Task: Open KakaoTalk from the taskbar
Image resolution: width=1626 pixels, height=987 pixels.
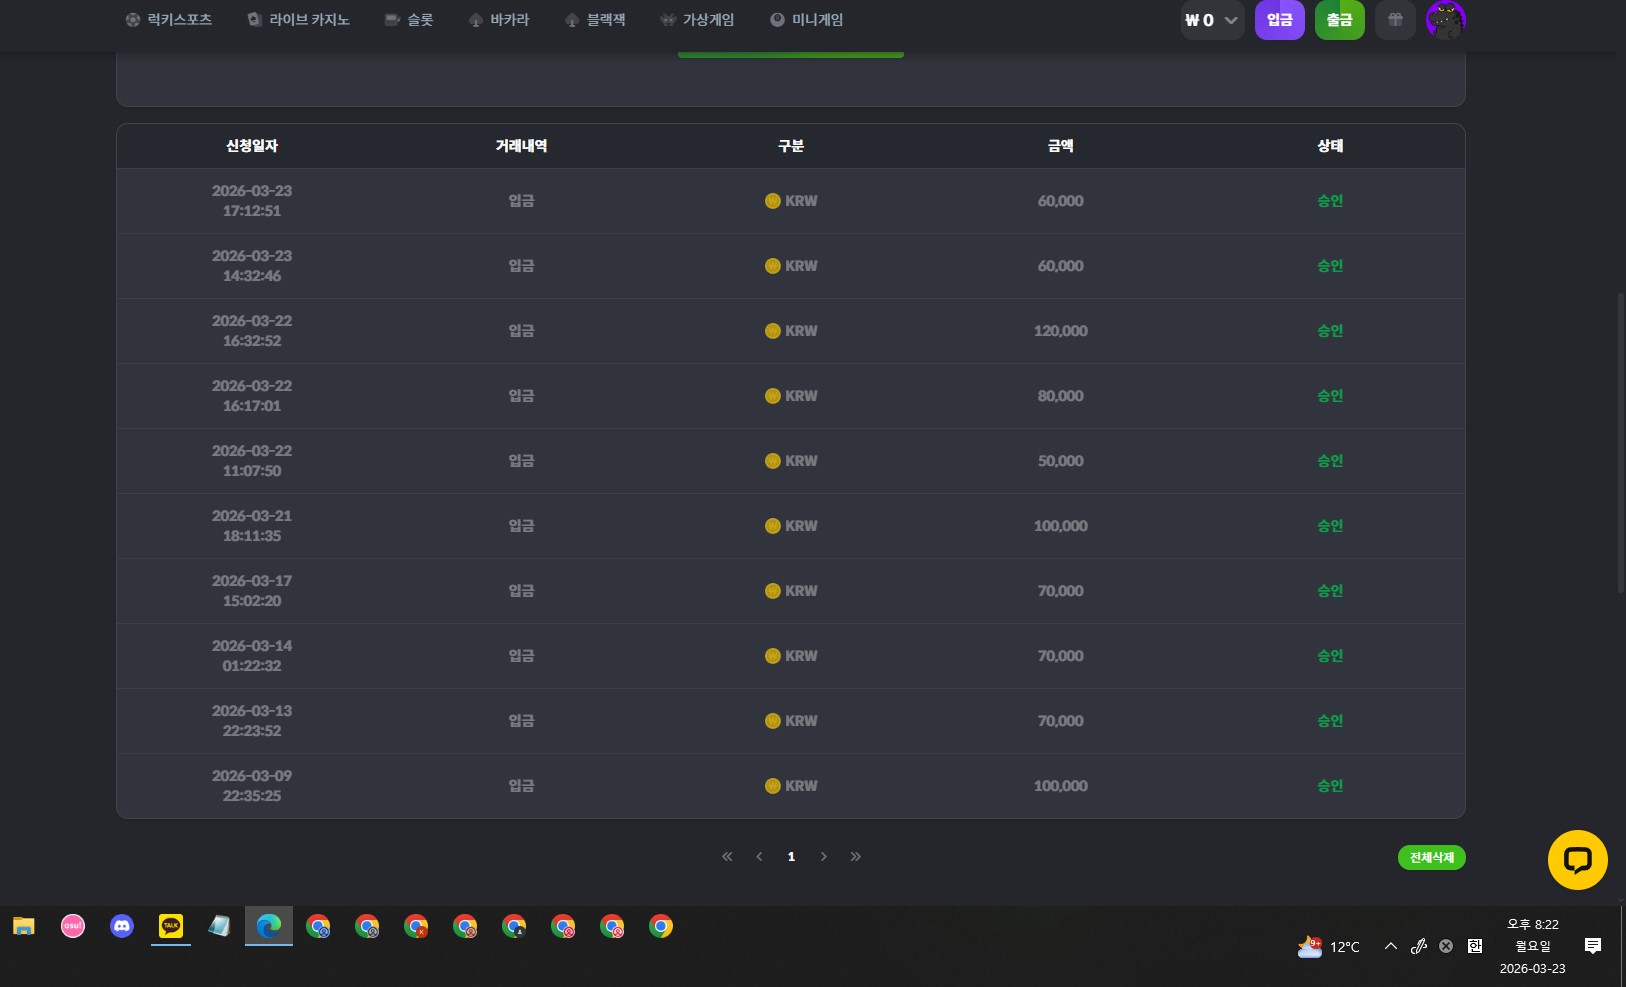Action: tap(171, 927)
